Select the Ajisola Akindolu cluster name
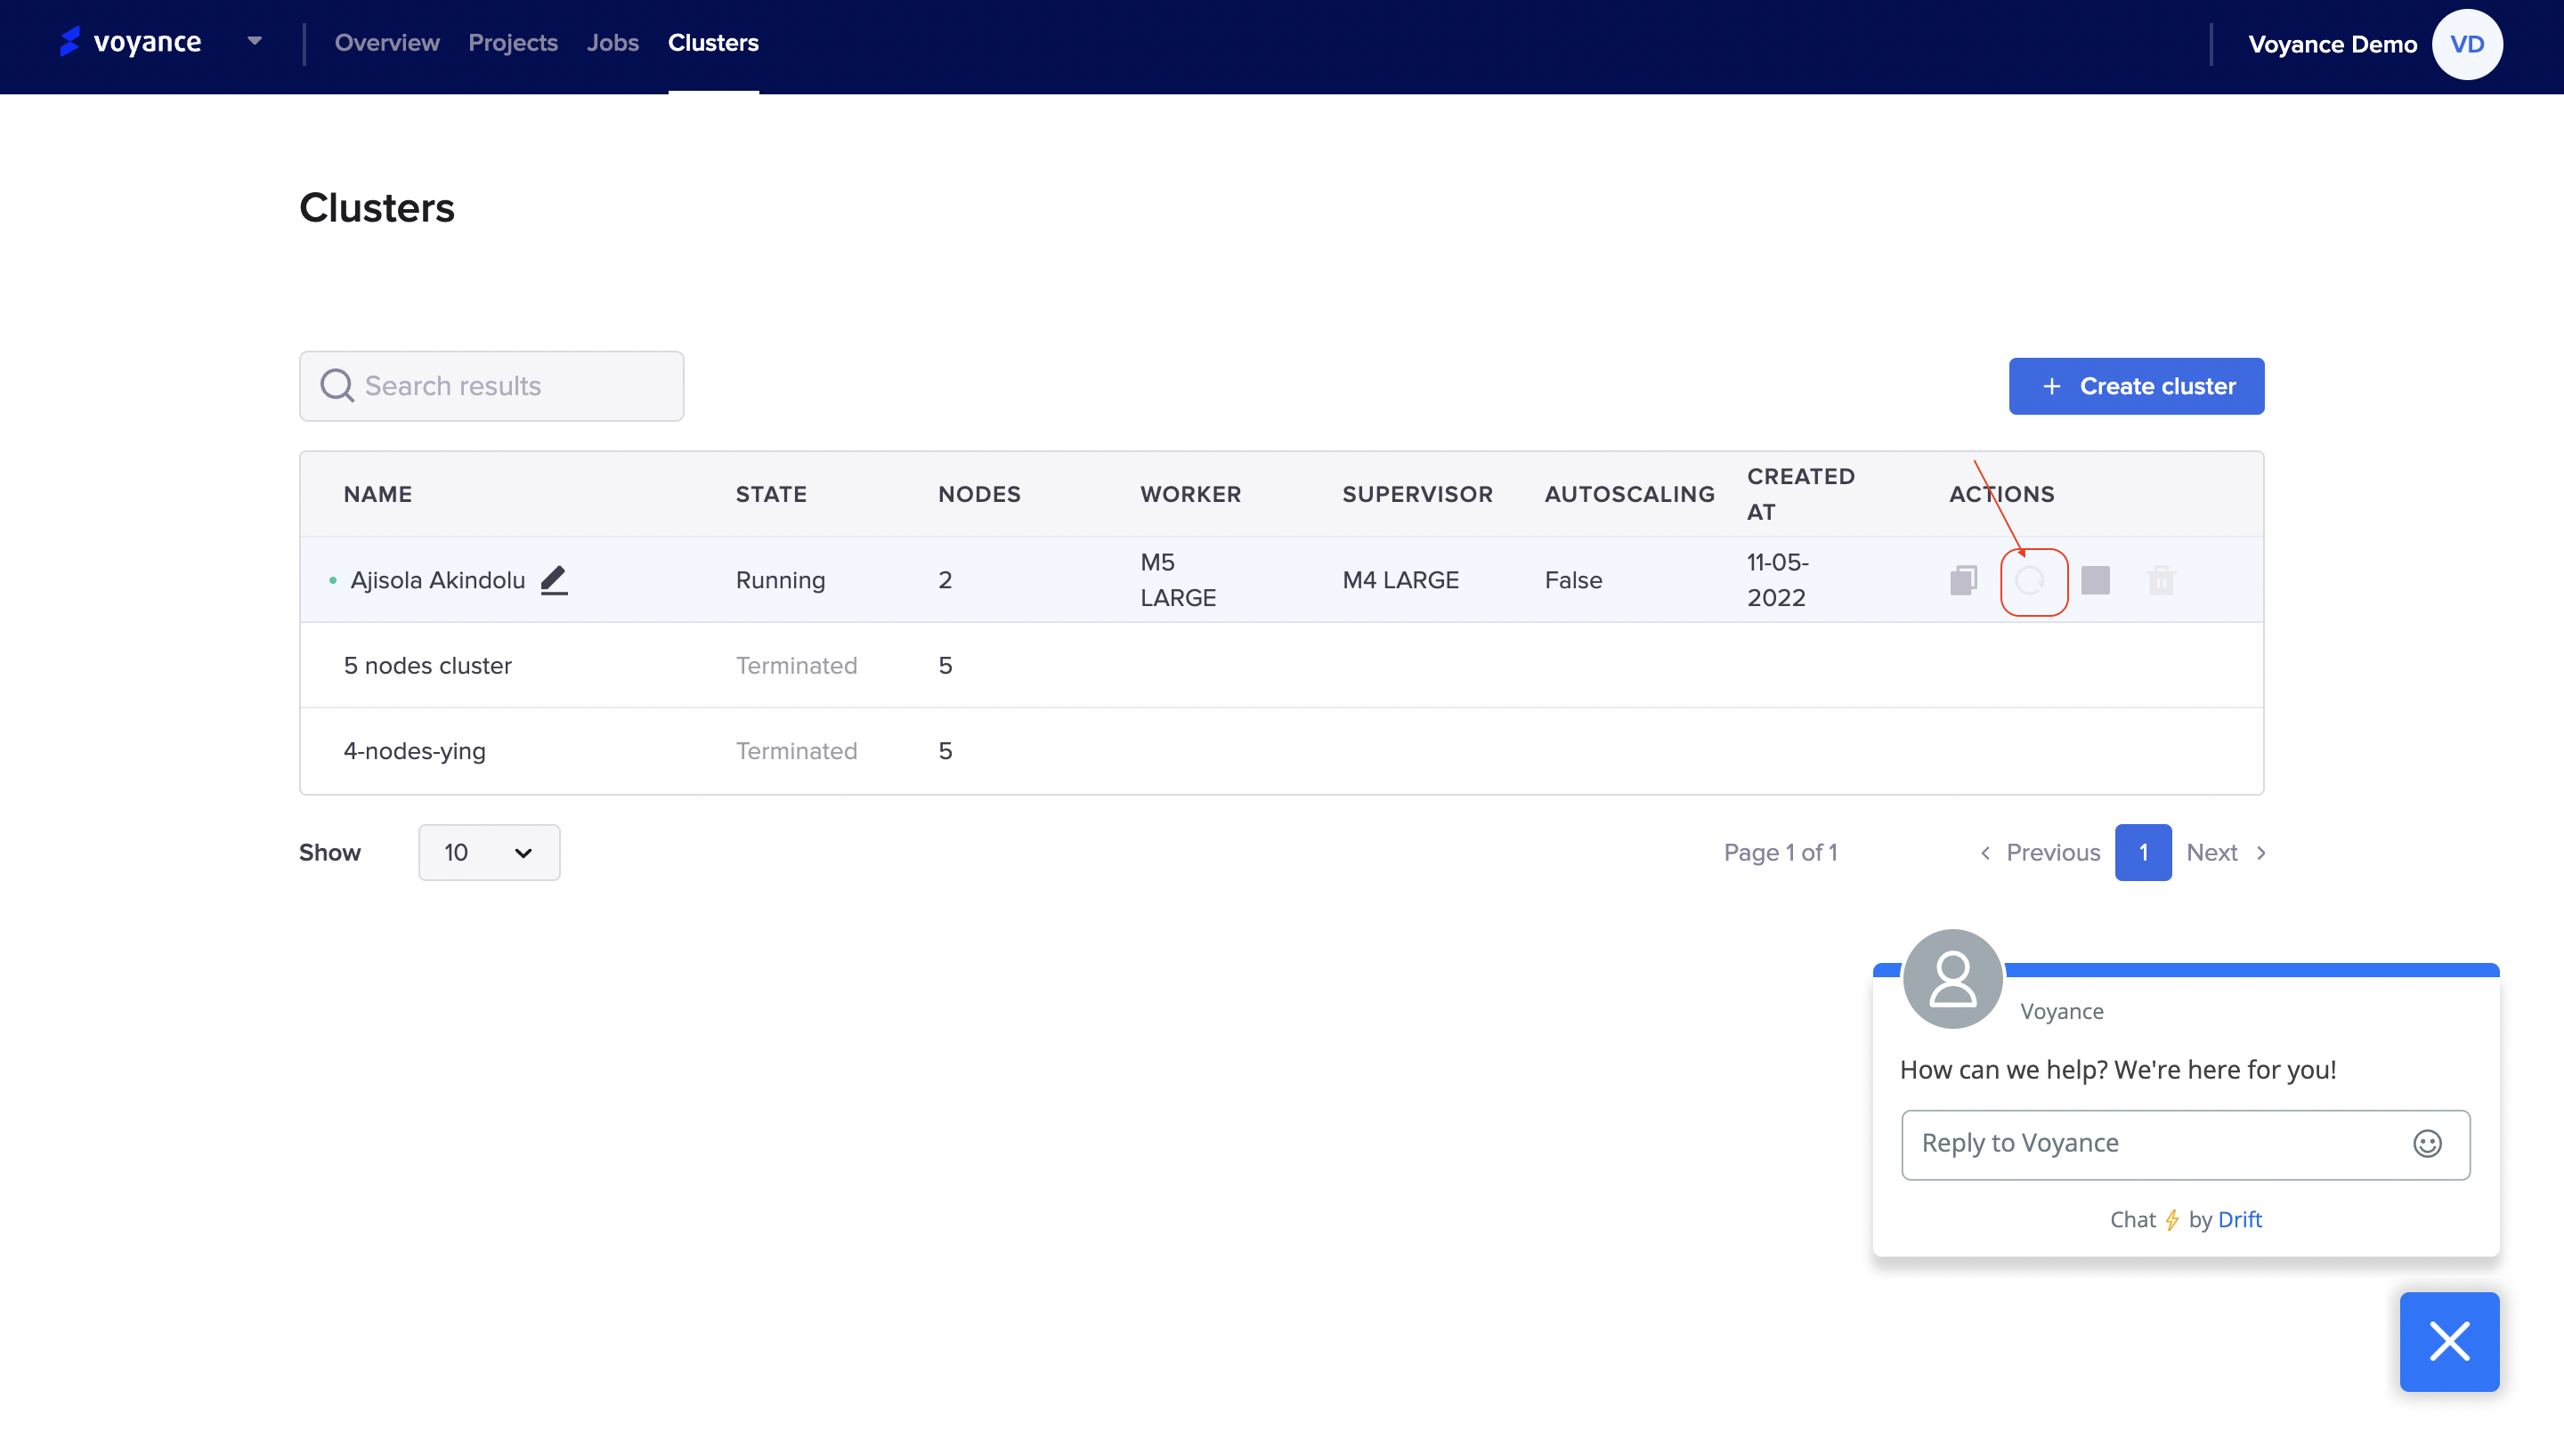This screenshot has height=1456, width=2564. pyautogui.click(x=437, y=580)
